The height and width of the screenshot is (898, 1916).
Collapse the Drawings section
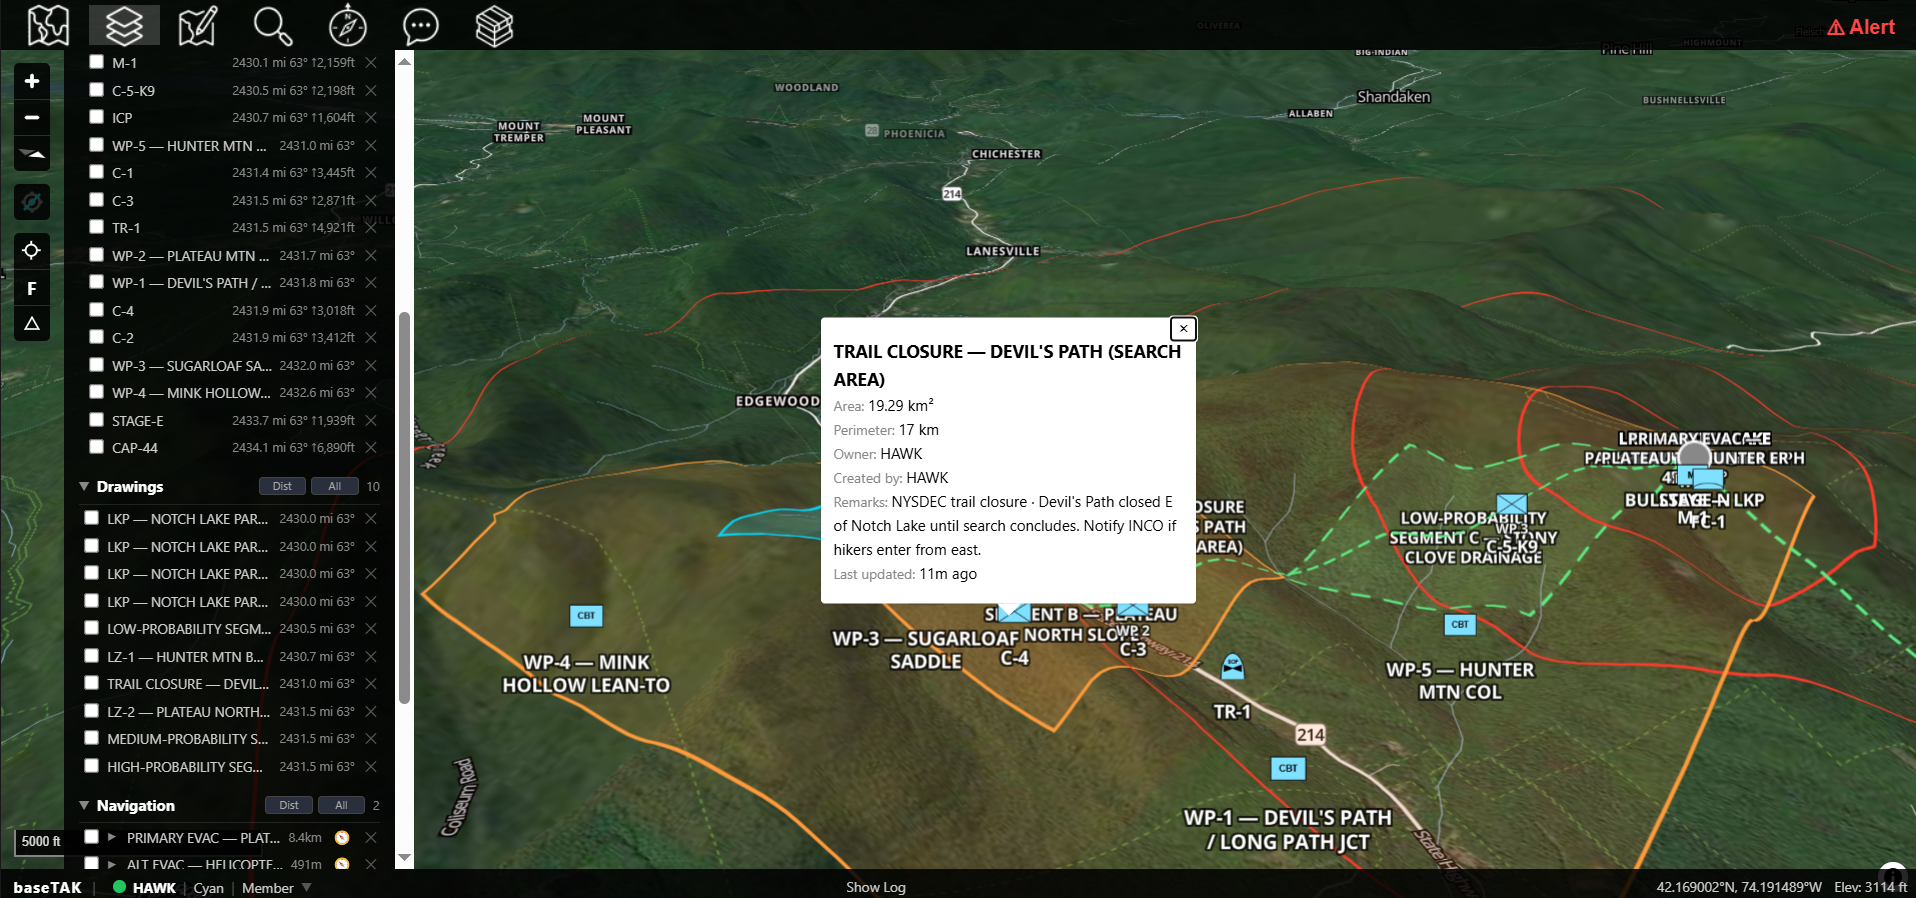click(x=84, y=487)
